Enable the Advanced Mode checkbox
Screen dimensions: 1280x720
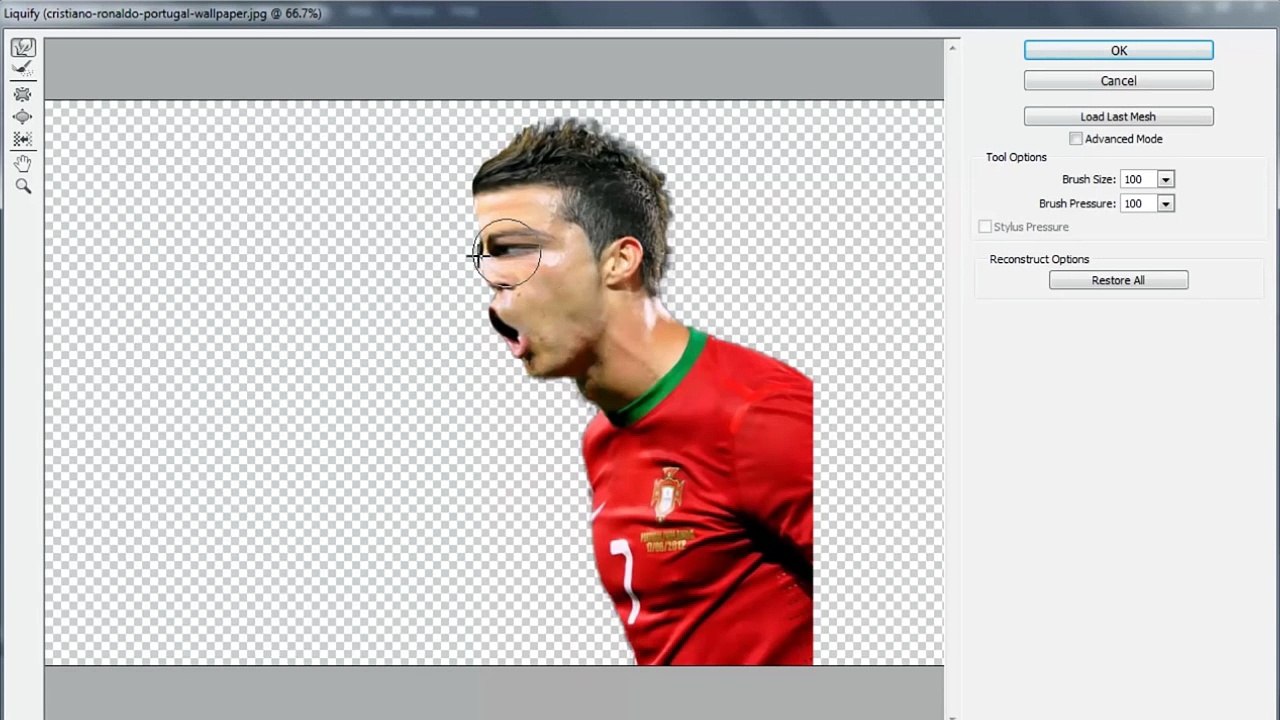[x=1076, y=139]
